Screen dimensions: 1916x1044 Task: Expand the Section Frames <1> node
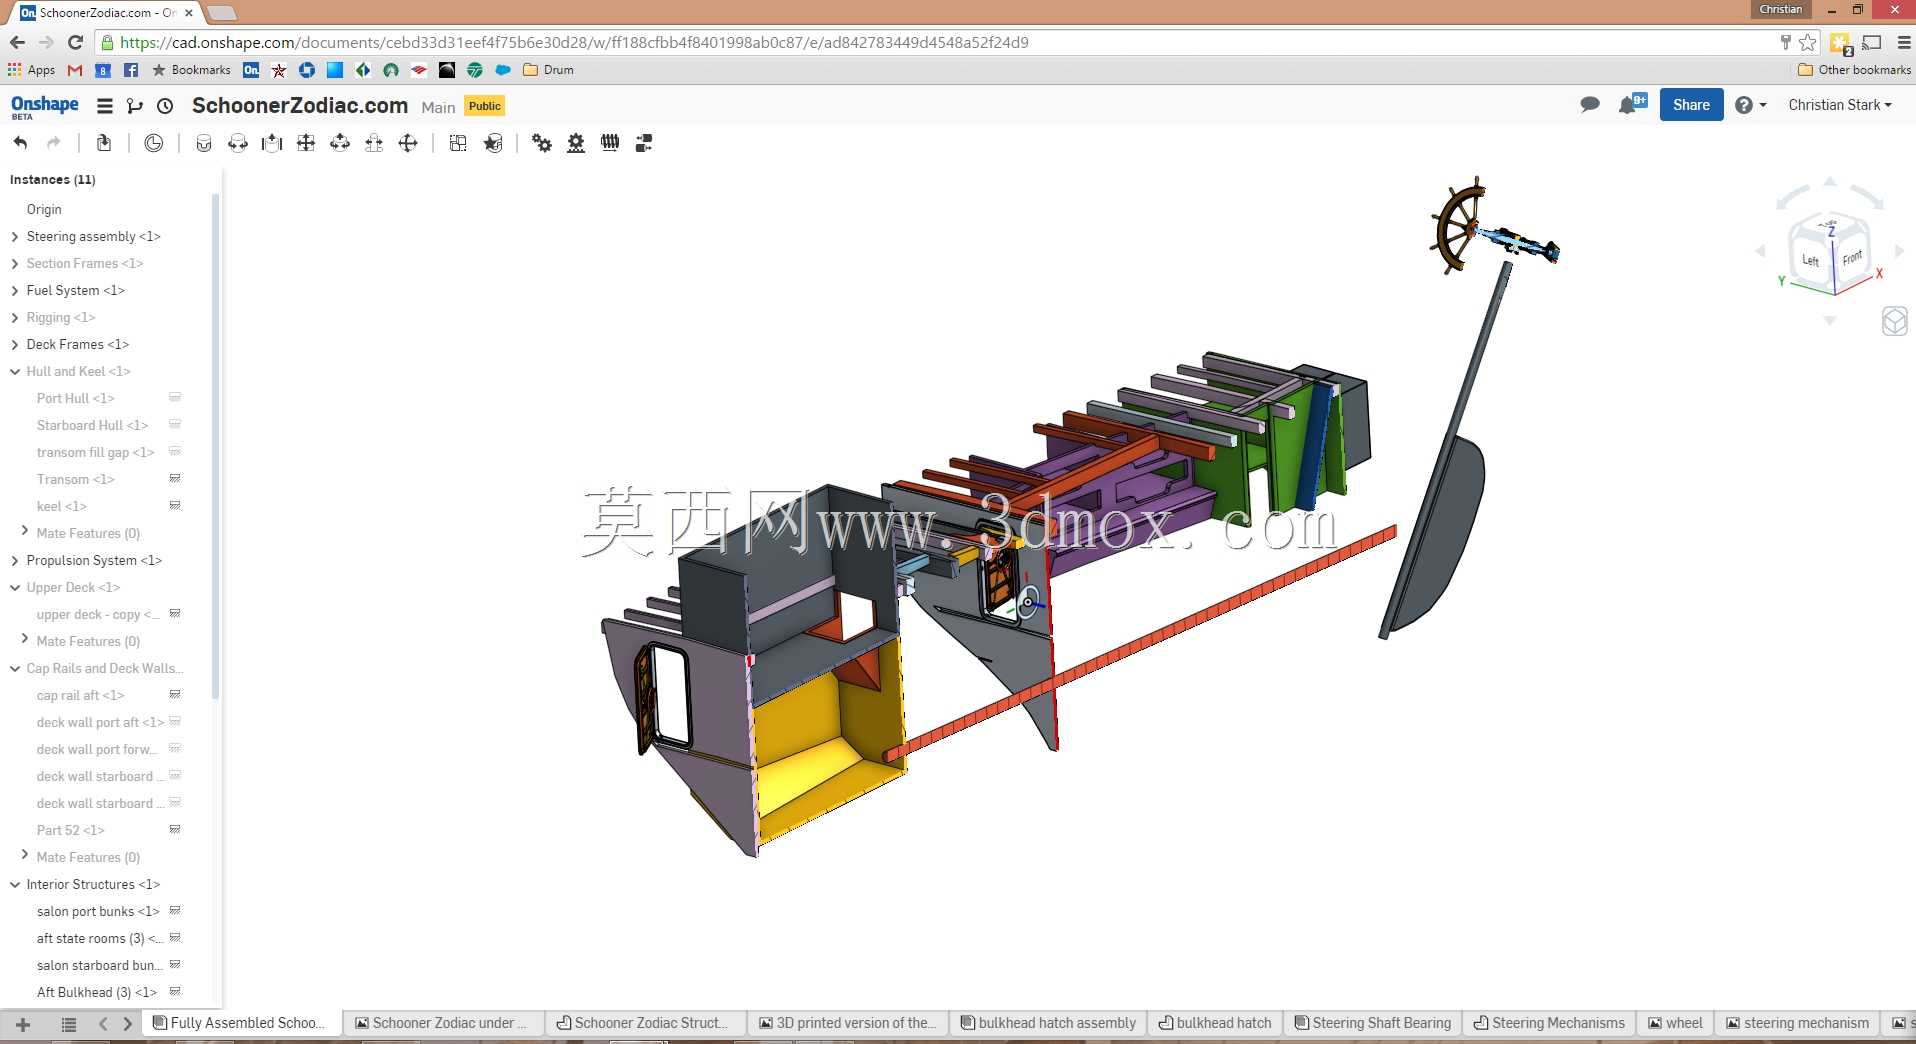coord(15,264)
